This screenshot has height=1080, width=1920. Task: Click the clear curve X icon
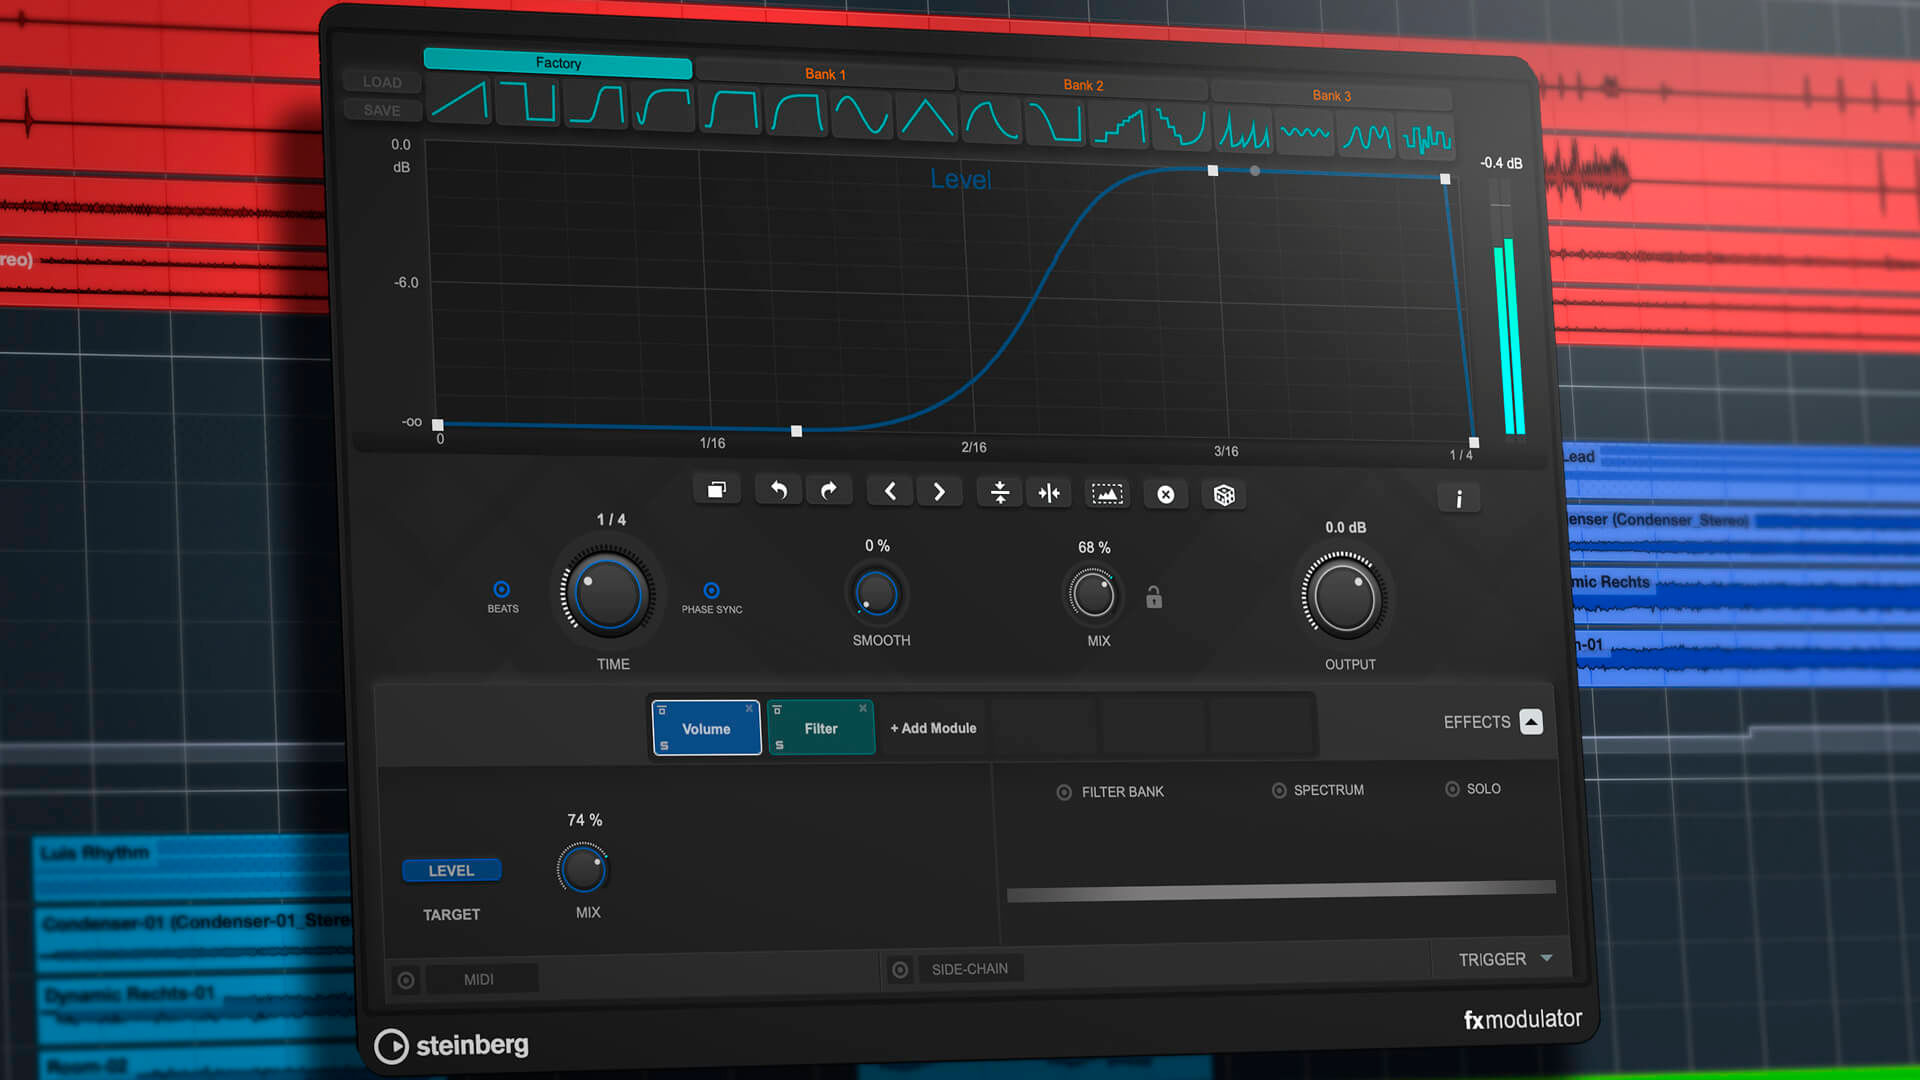coord(1166,494)
